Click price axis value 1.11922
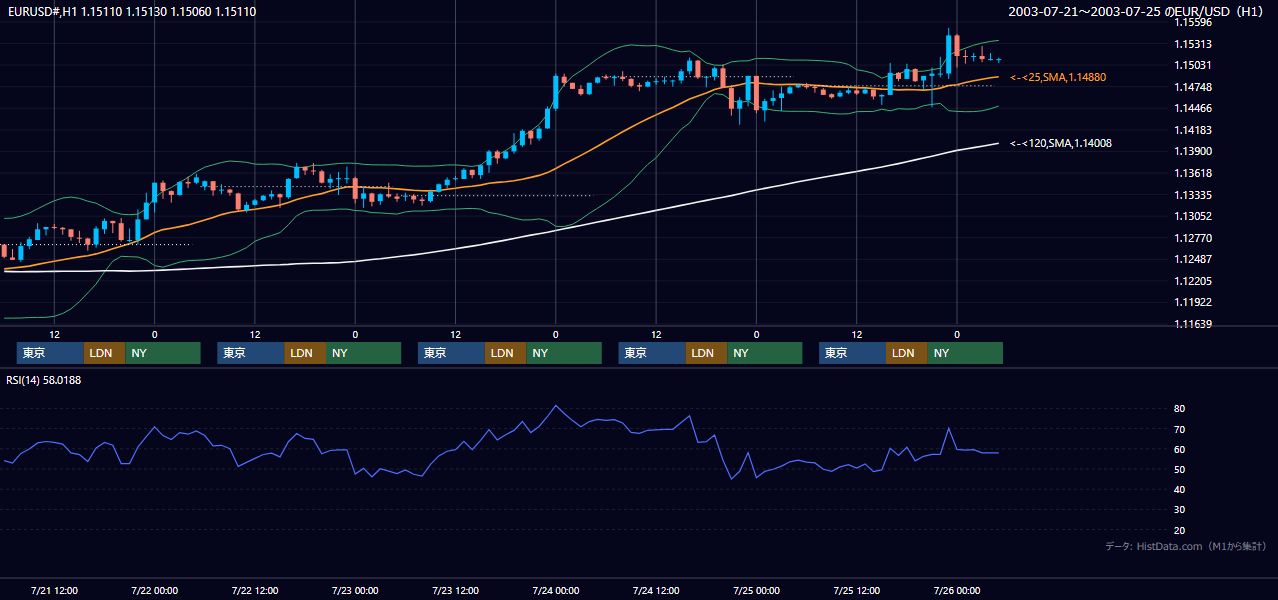 tap(1192, 302)
